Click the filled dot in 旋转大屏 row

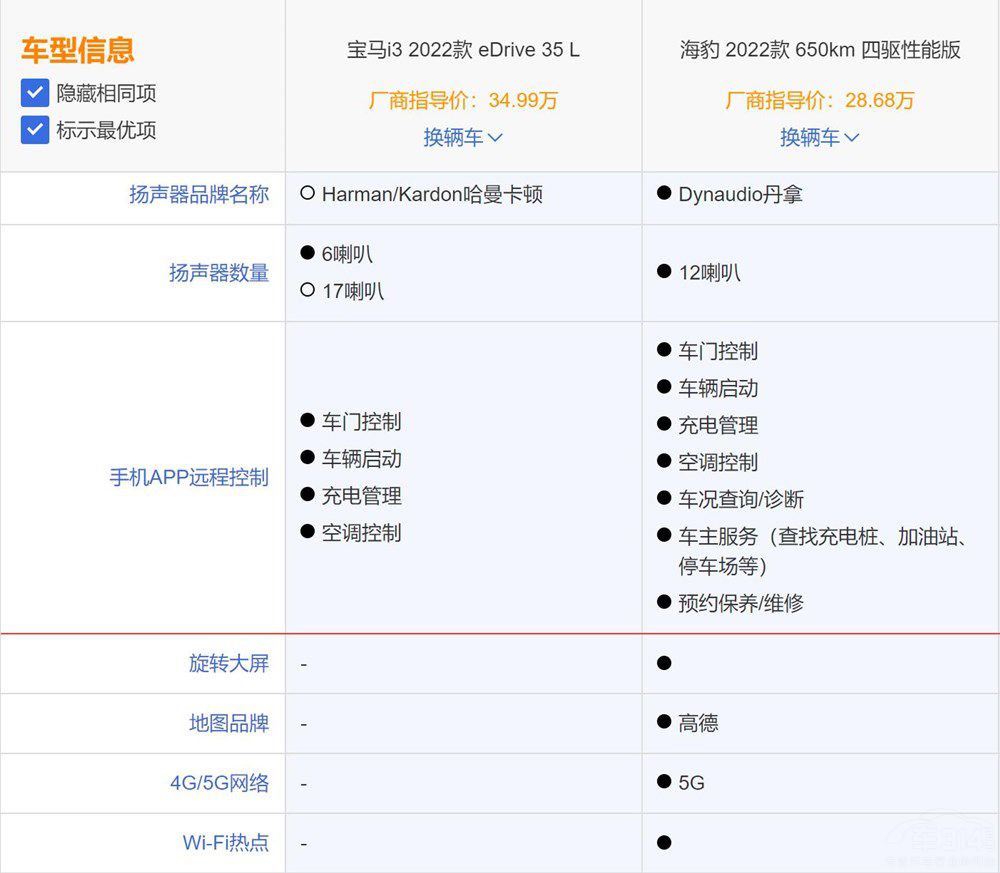(x=664, y=663)
